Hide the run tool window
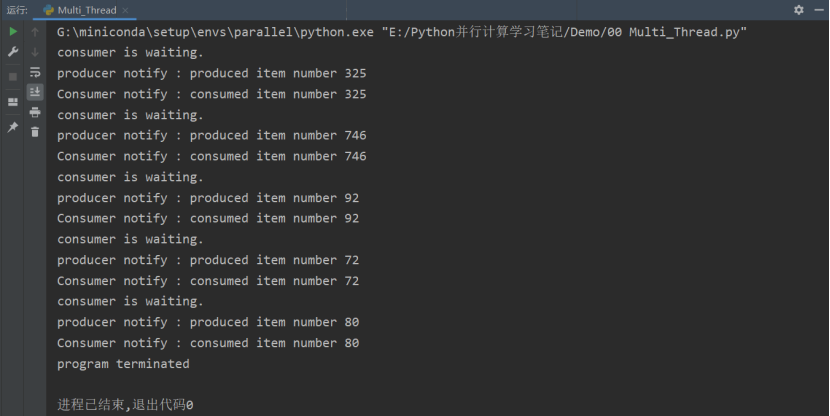This screenshot has height=416, width=830. [x=819, y=10]
